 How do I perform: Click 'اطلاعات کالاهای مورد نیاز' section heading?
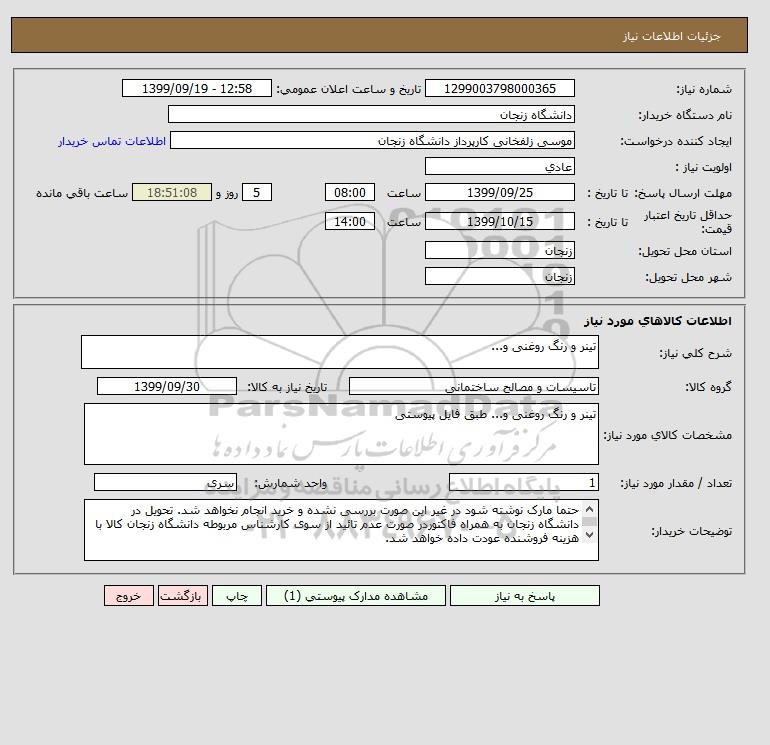(x=658, y=321)
